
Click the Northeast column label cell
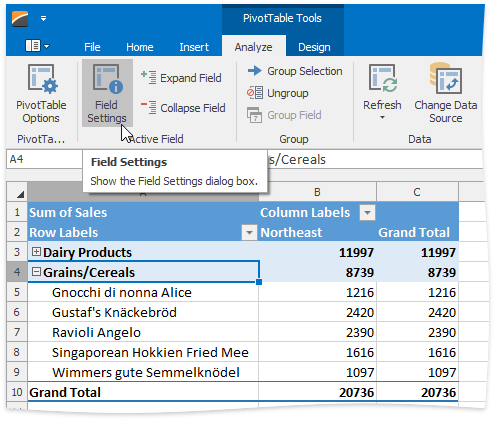pos(317,232)
